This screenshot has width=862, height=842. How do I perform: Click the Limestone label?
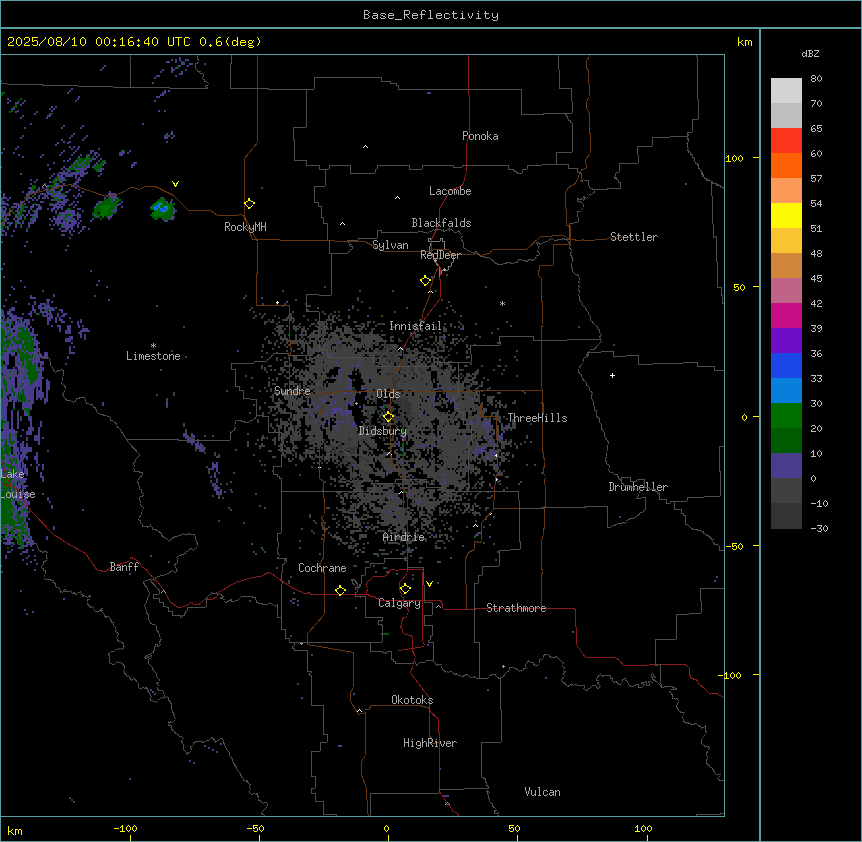pyautogui.click(x=153, y=356)
